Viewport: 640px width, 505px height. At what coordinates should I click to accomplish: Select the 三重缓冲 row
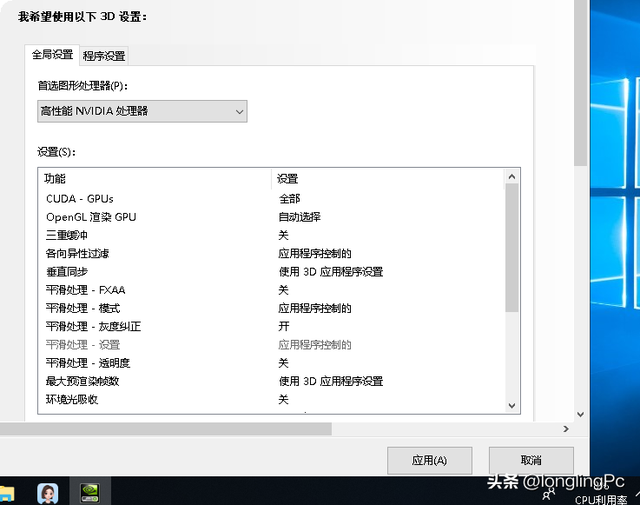pyautogui.click(x=272, y=235)
